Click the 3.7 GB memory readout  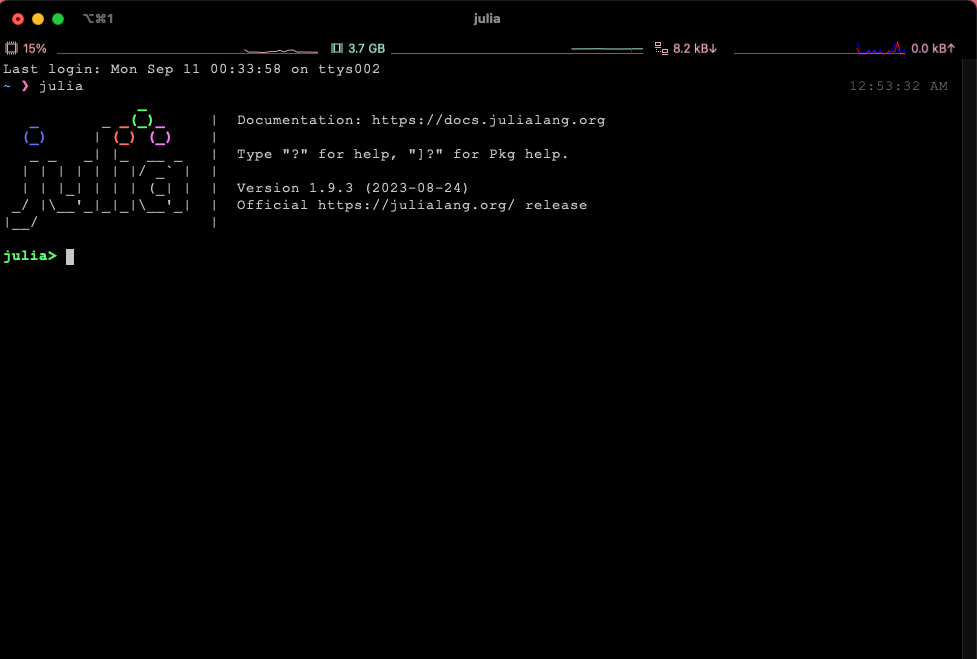click(x=366, y=49)
